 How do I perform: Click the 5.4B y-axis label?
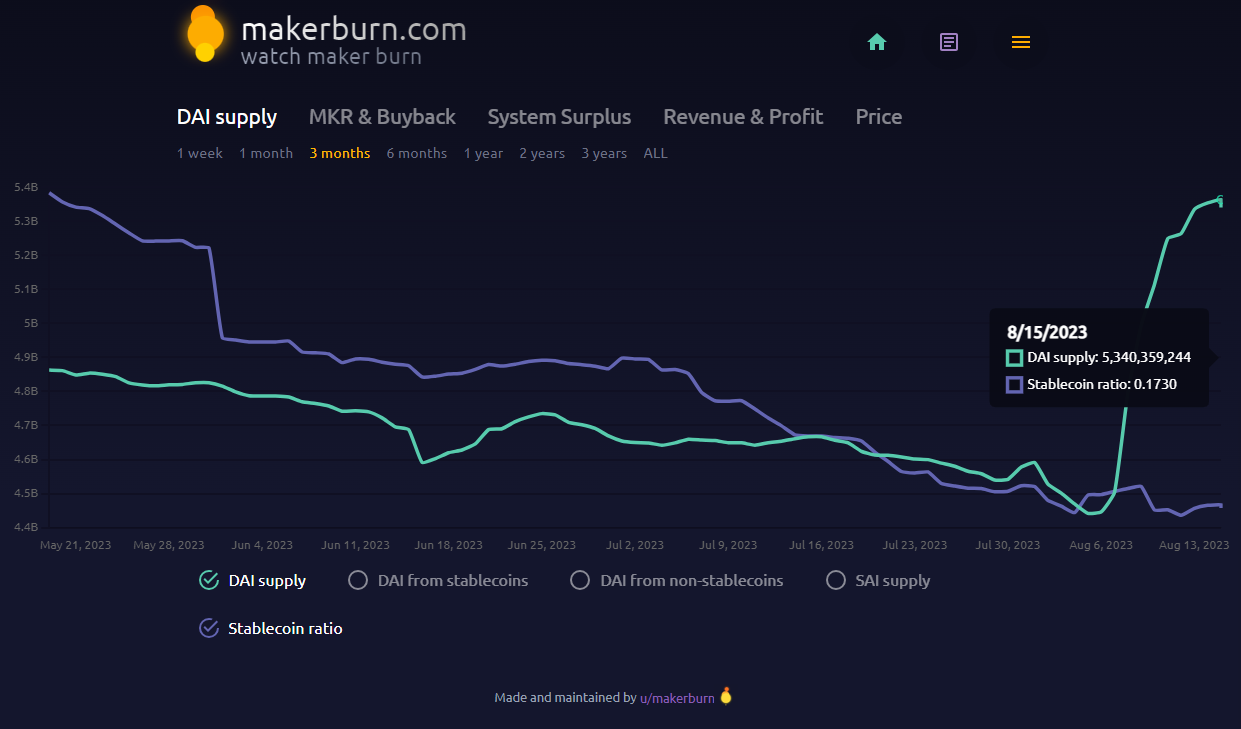tap(26, 187)
